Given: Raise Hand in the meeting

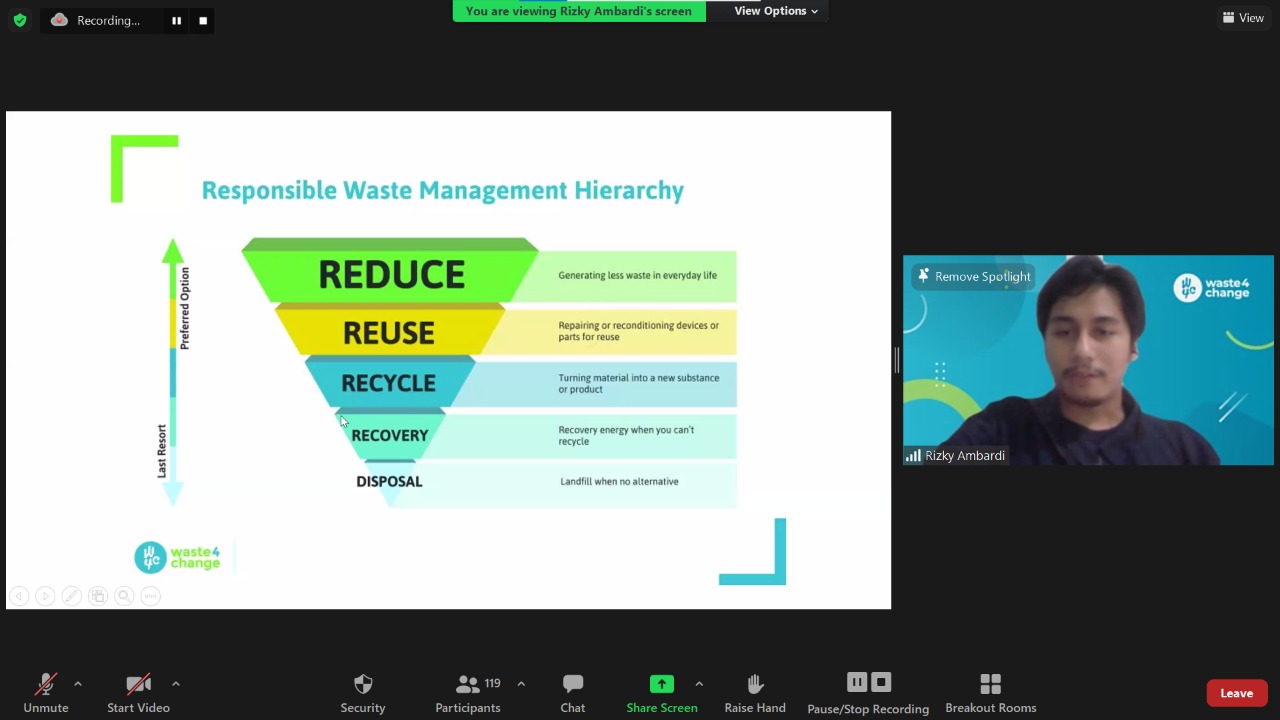Looking at the screenshot, I should [x=755, y=693].
